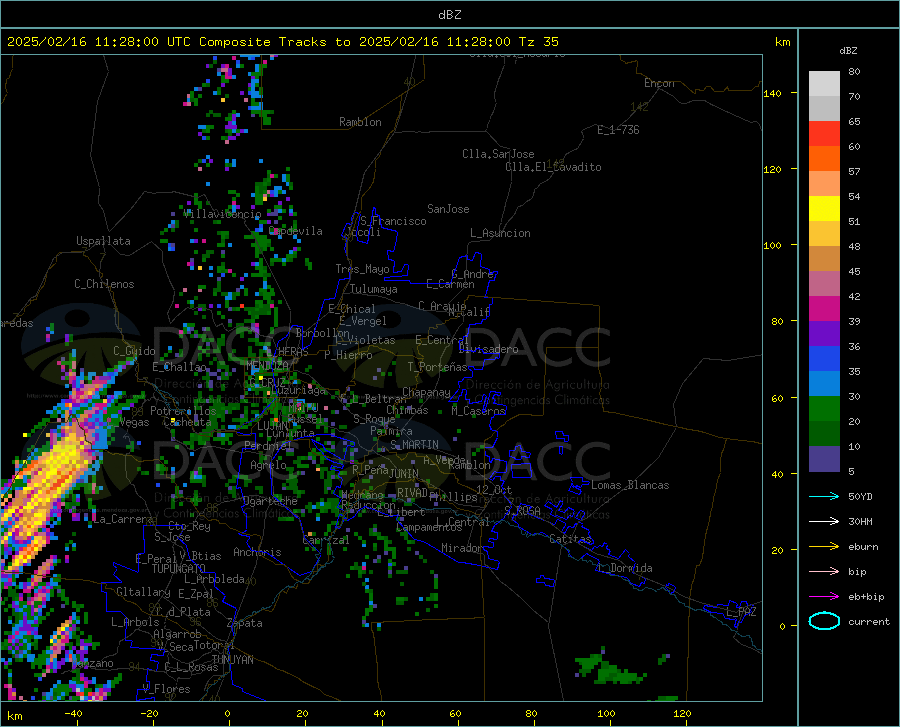Click the 'E_1-736' place label
Screen dimensions: 900x727
click(618, 130)
